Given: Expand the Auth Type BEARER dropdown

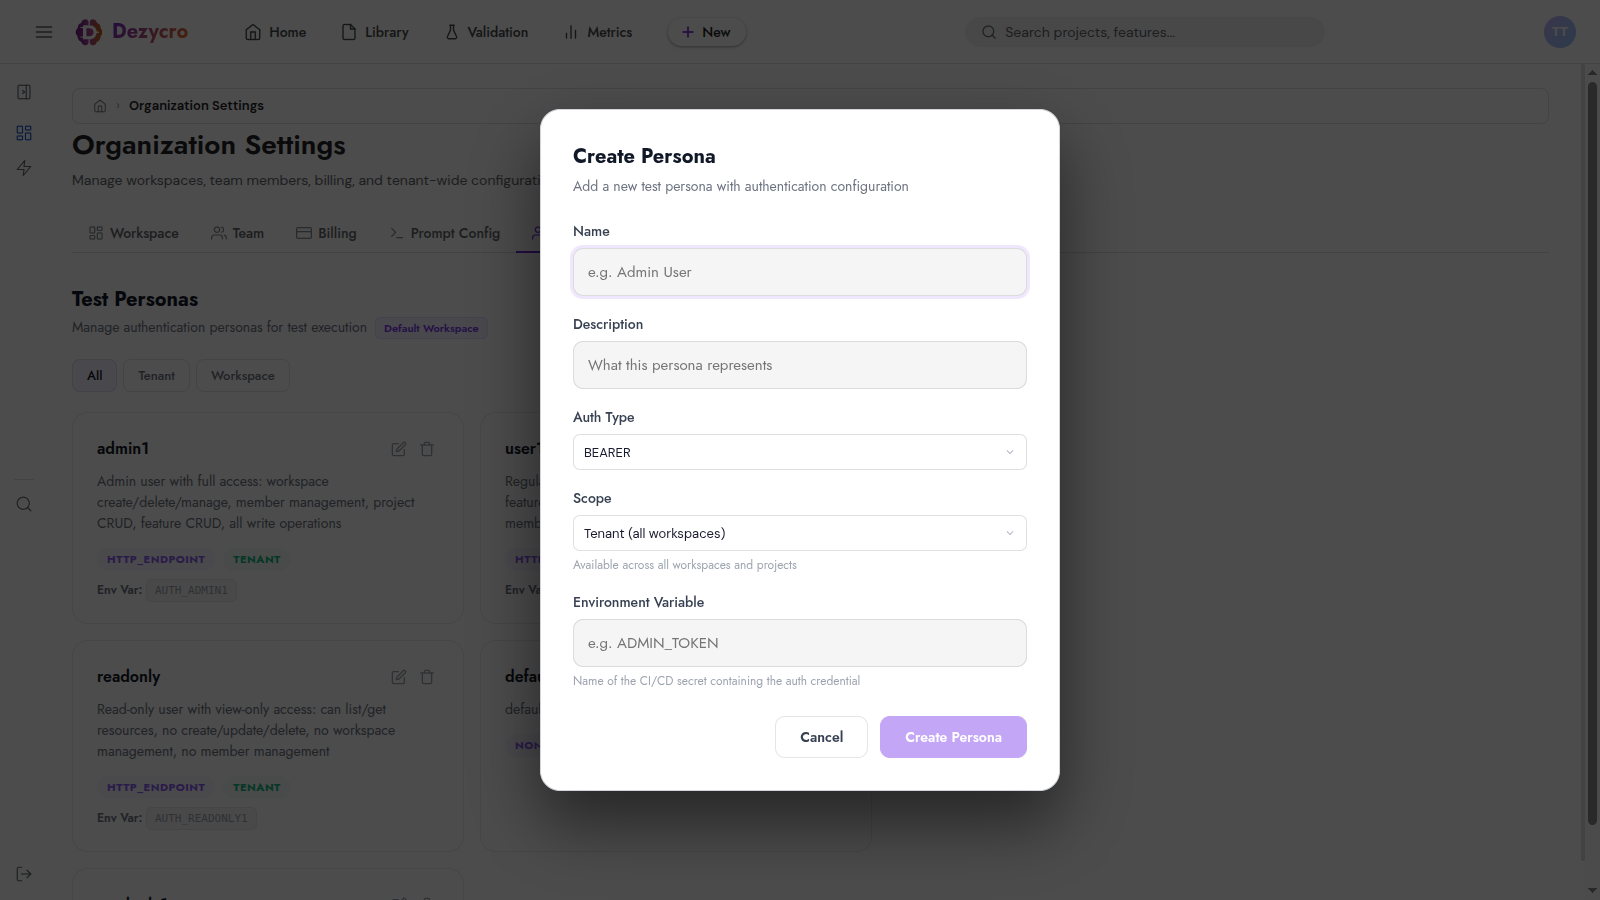Looking at the screenshot, I should (x=800, y=452).
